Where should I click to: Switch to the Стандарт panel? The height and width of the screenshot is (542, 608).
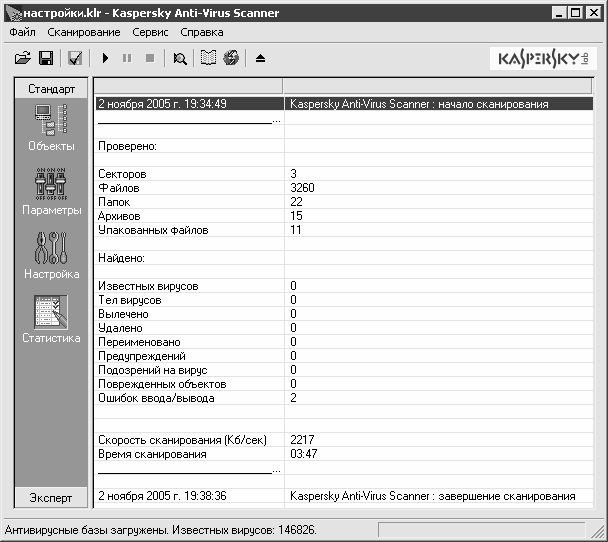pyautogui.click(x=51, y=89)
